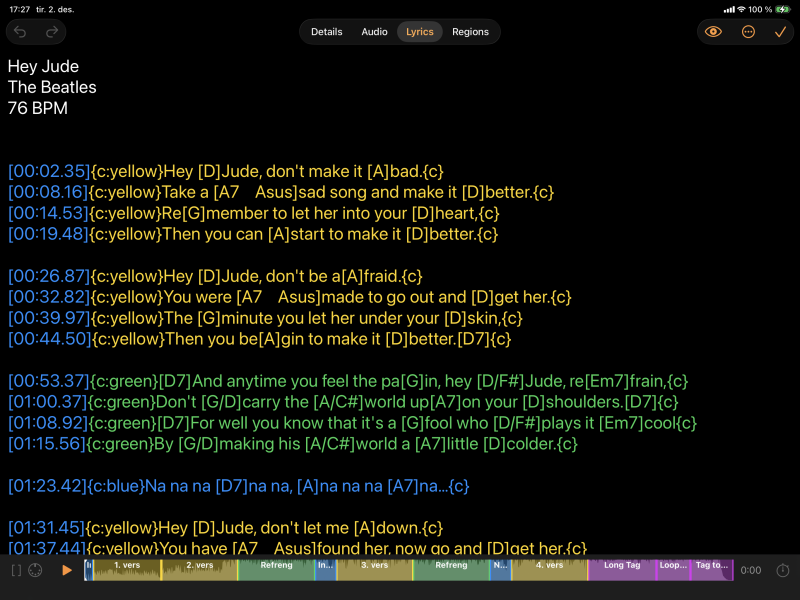The width and height of the screenshot is (800, 600).
Task: Select the Lyrics tab
Action: [x=420, y=32]
